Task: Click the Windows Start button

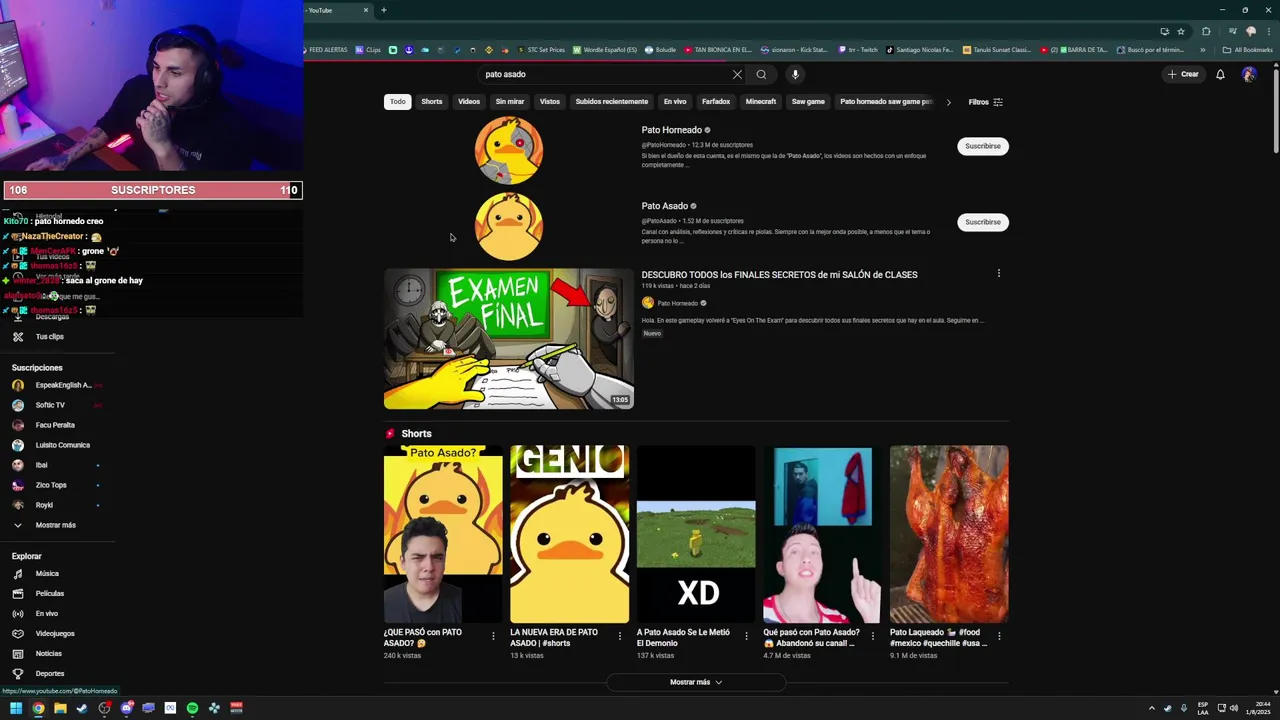Action: coord(16,708)
